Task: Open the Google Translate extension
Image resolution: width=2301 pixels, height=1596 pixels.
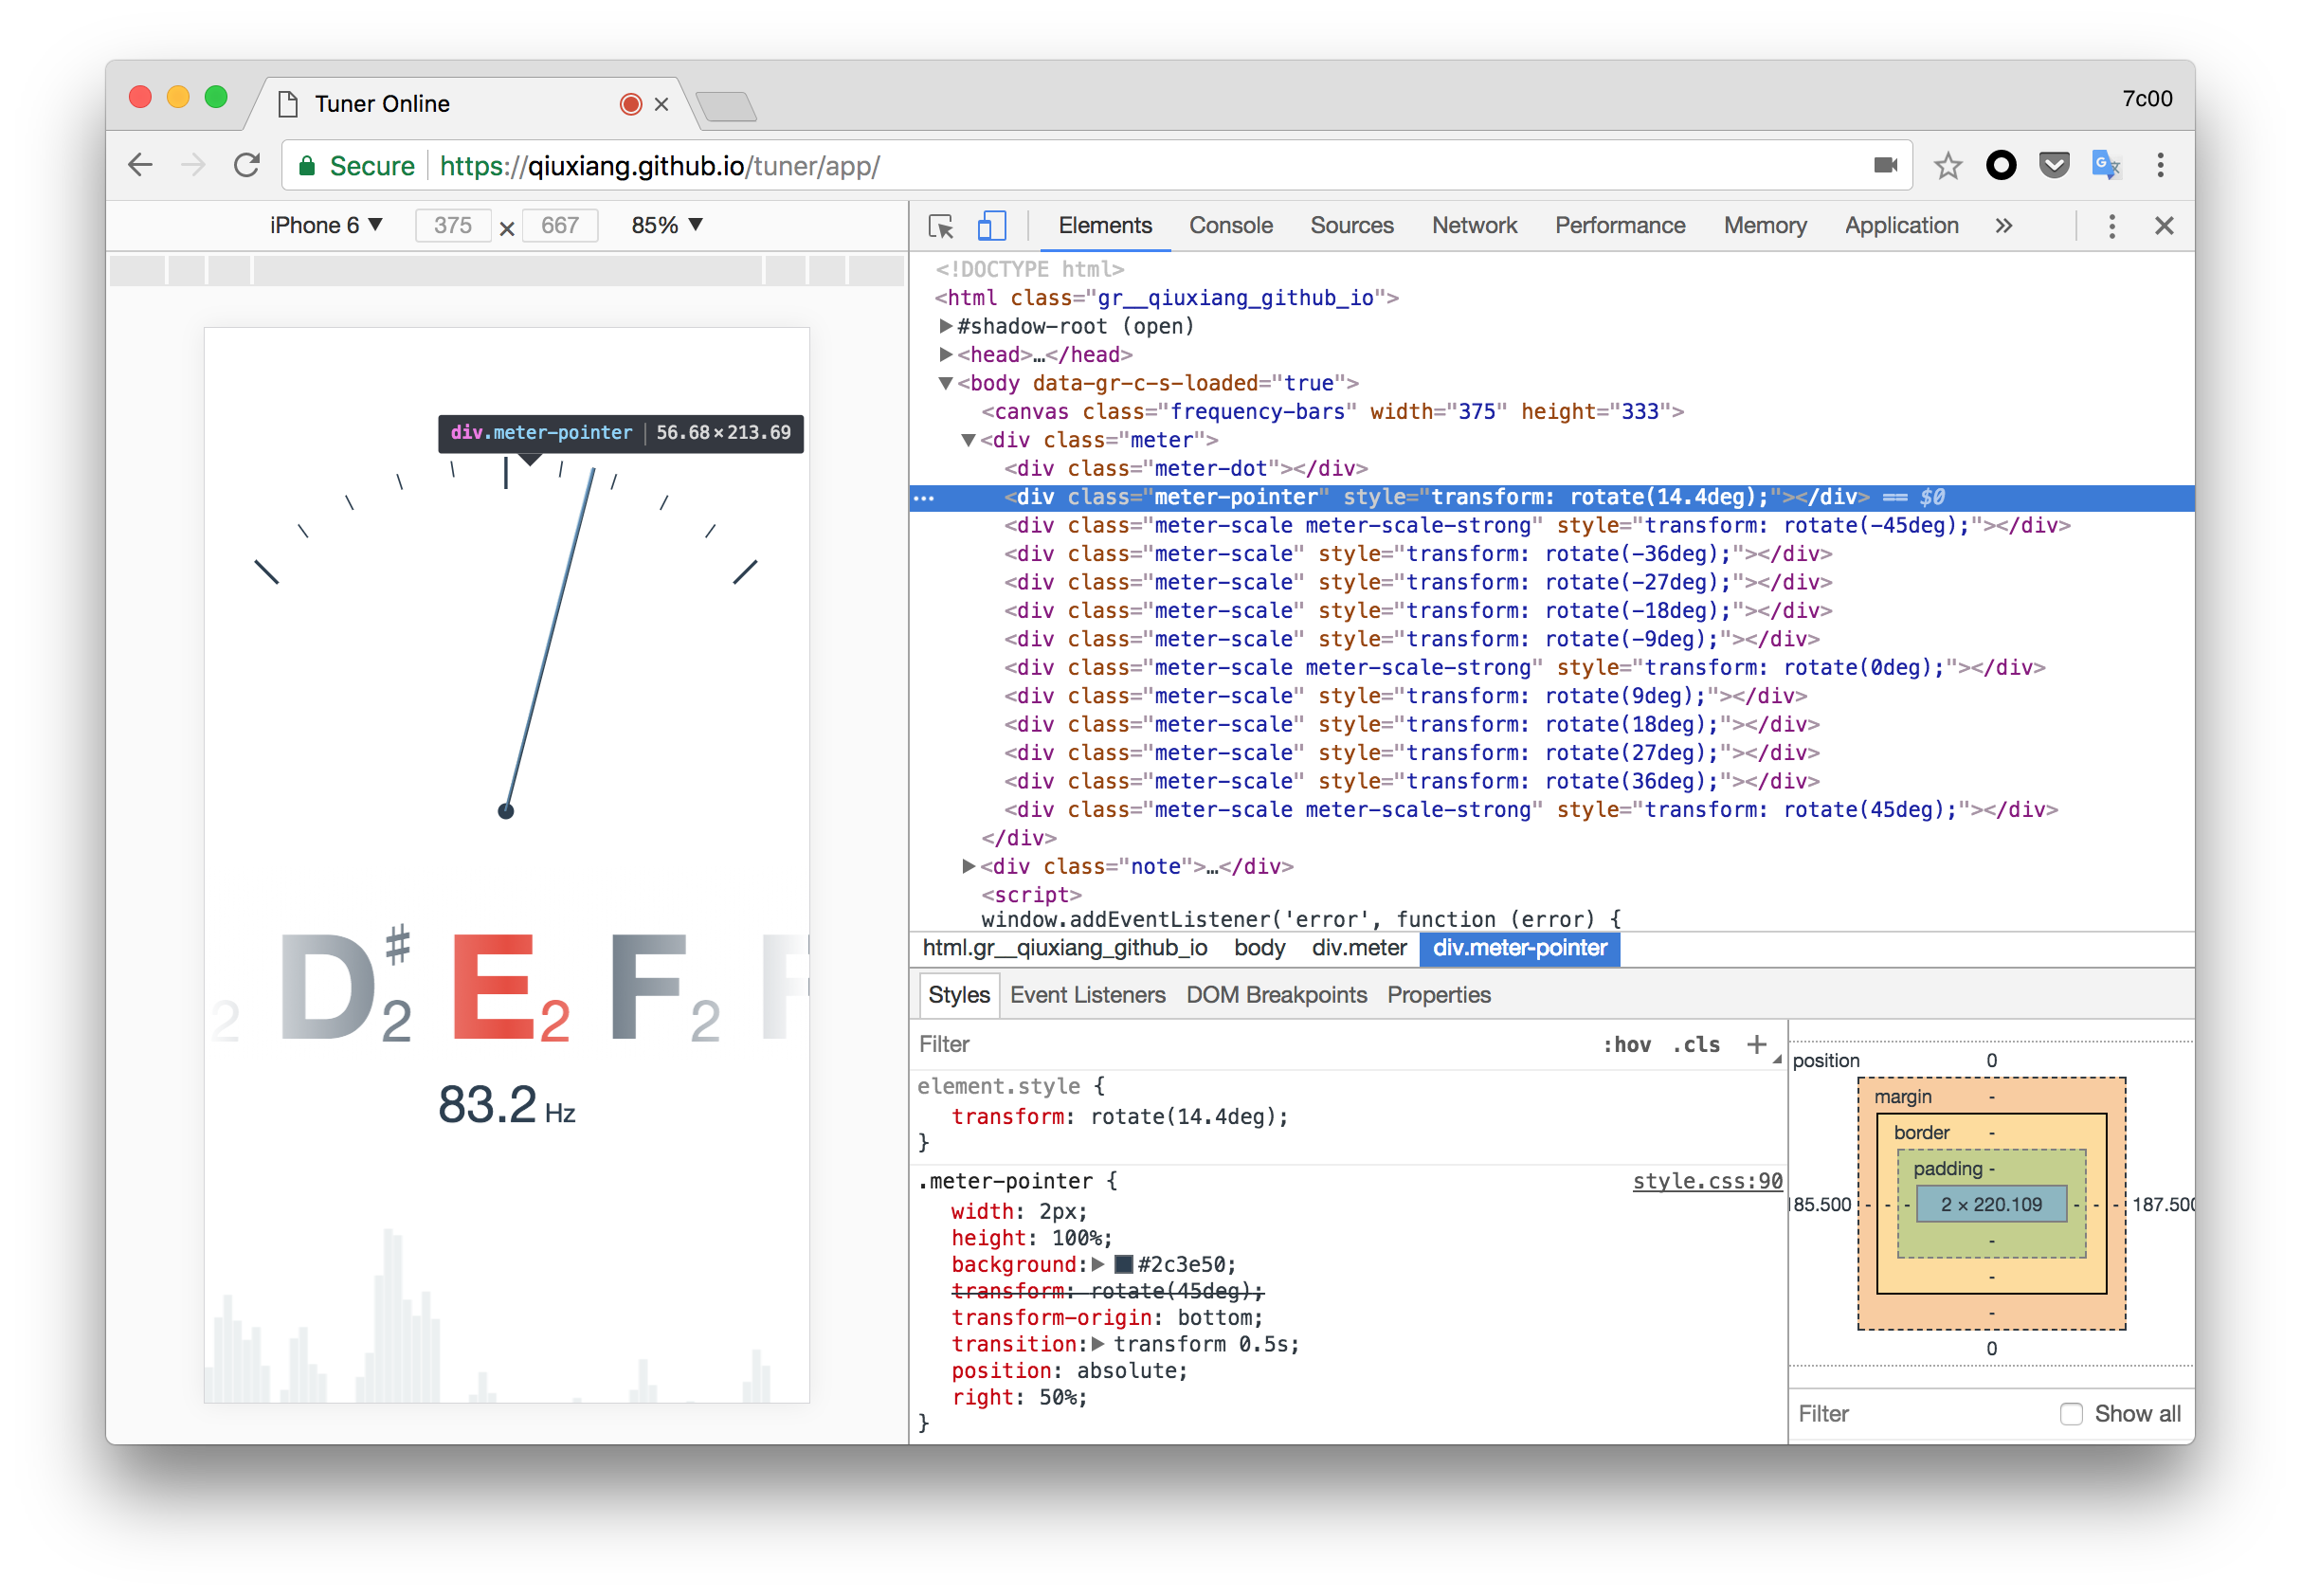Action: 2106,165
